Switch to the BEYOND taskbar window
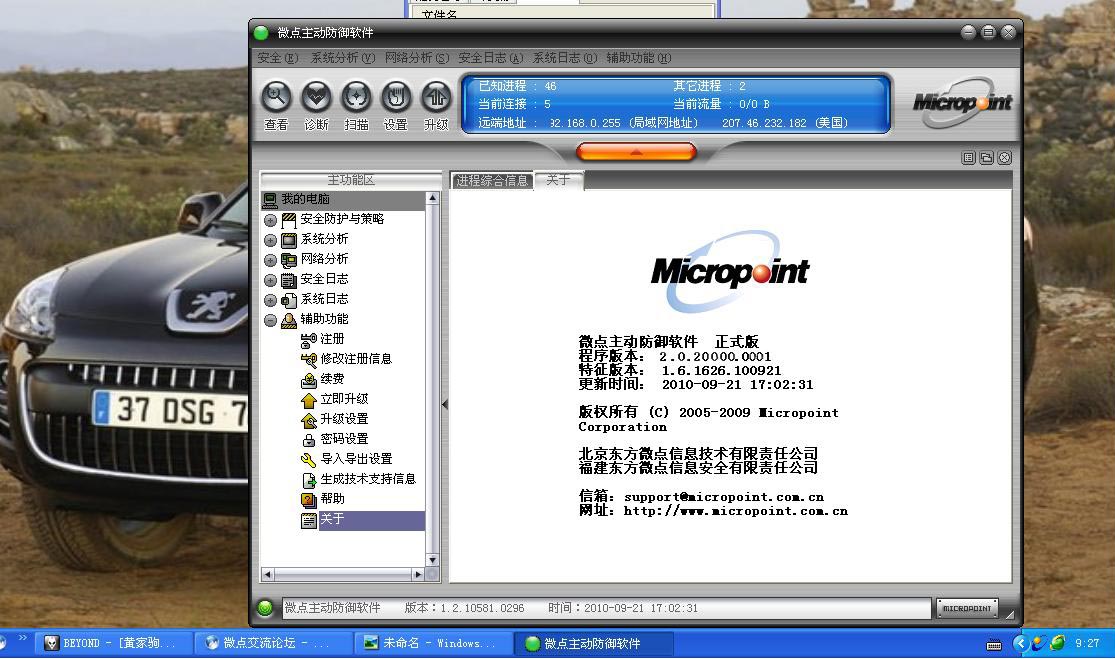 [x=114, y=643]
